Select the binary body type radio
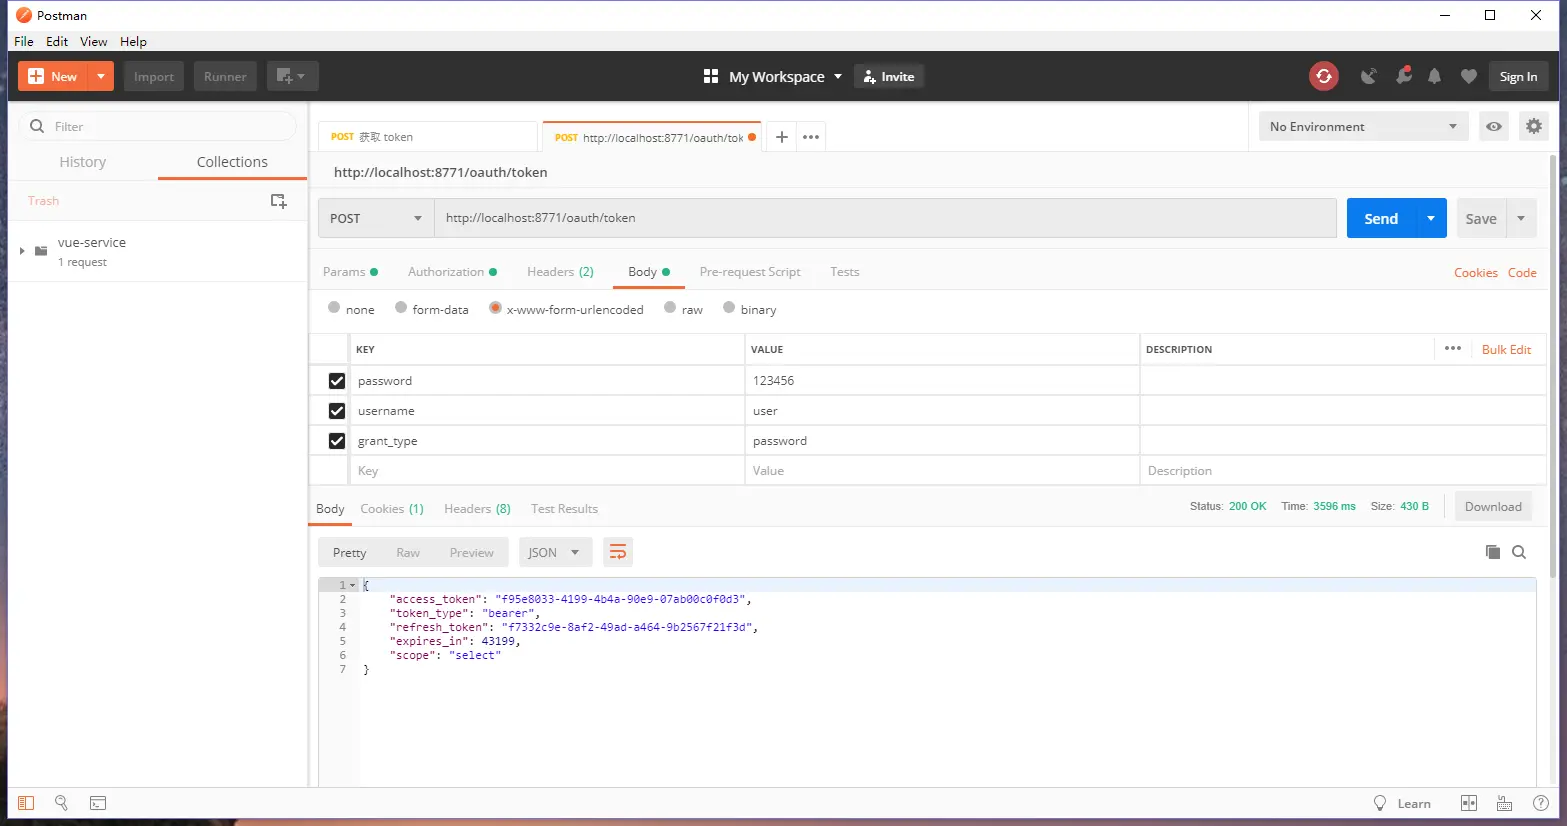This screenshot has width=1567, height=826. coord(729,308)
